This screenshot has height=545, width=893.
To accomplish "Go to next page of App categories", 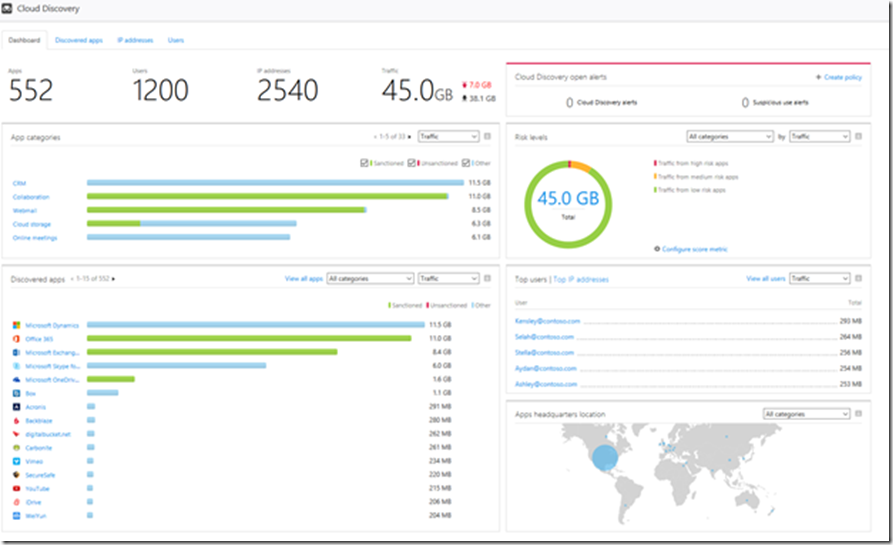I will pos(409,137).
